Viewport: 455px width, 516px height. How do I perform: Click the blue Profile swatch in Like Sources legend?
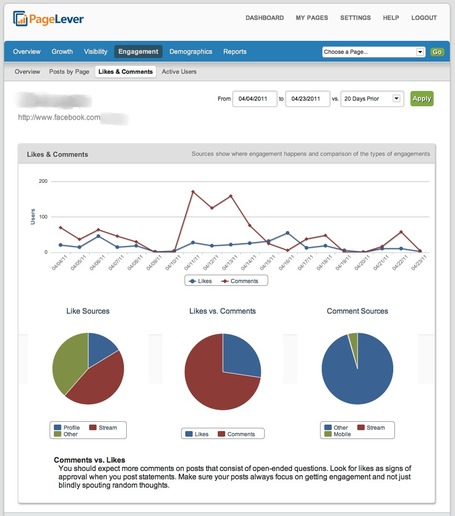(x=58, y=427)
